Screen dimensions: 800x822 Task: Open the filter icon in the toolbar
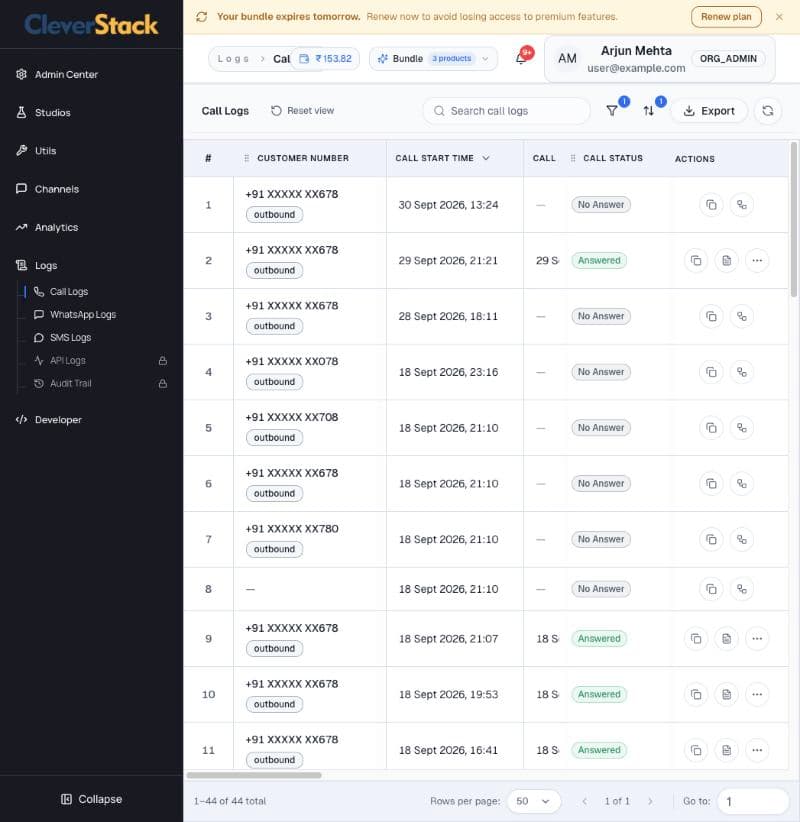click(612, 111)
